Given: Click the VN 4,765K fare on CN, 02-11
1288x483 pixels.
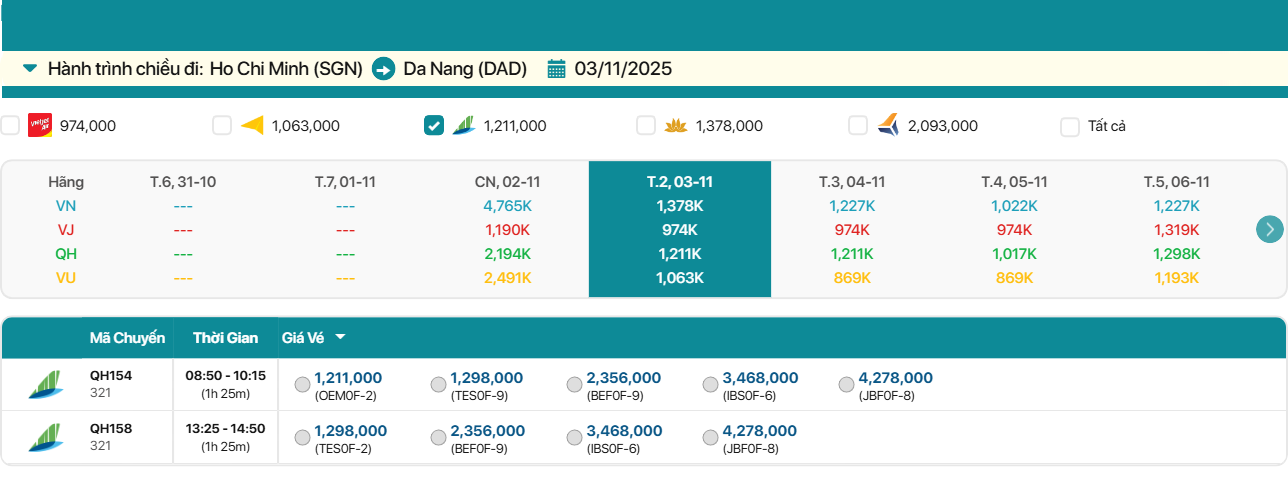Looking at the screenshot, I should [x=507, y=206].
